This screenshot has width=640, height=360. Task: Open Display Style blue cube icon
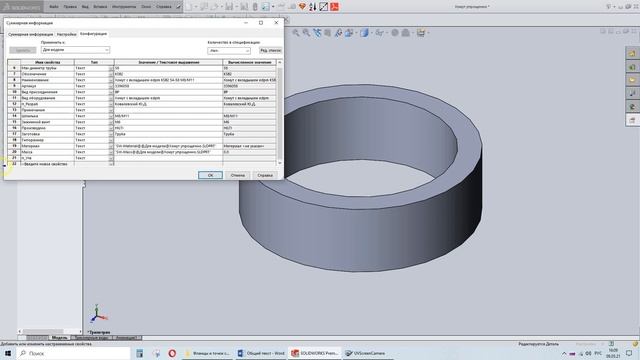pos(364,33)
